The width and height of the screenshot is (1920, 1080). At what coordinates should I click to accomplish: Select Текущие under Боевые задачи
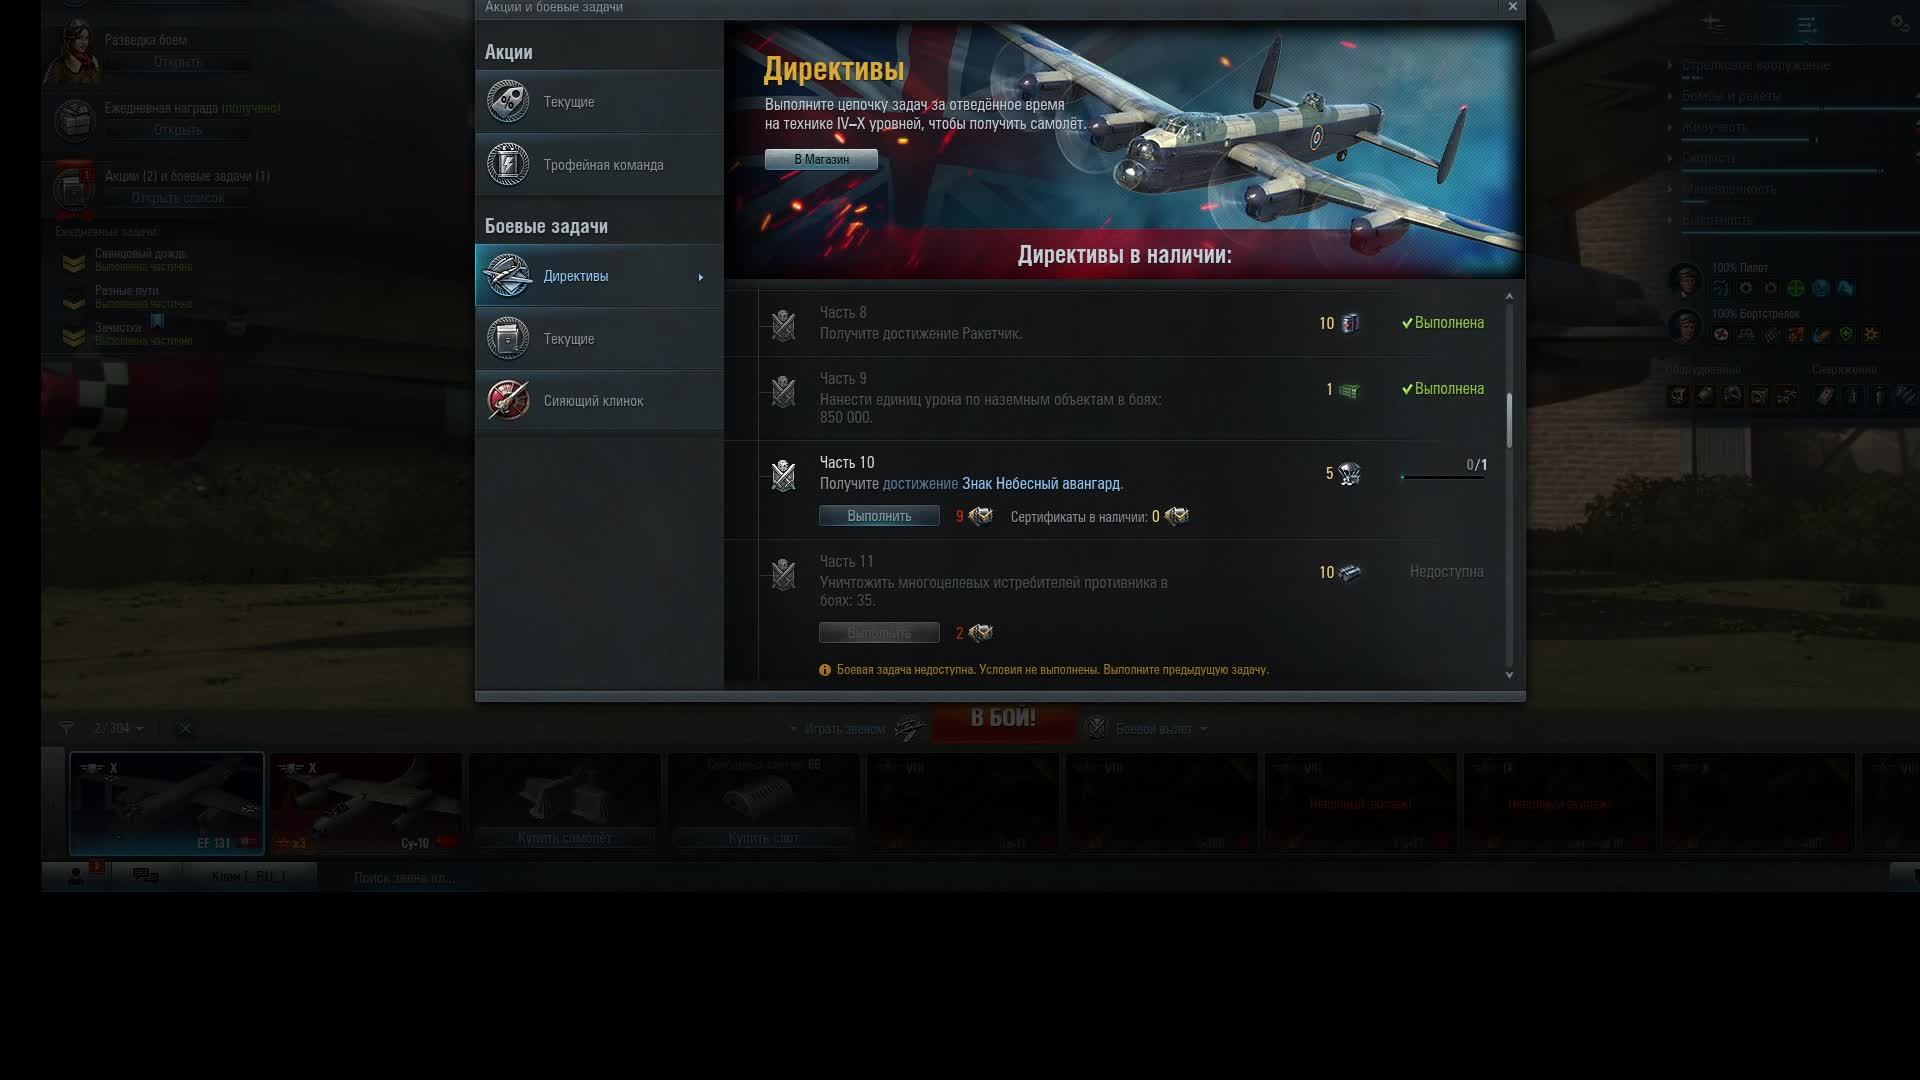click(x=569, y=339)
